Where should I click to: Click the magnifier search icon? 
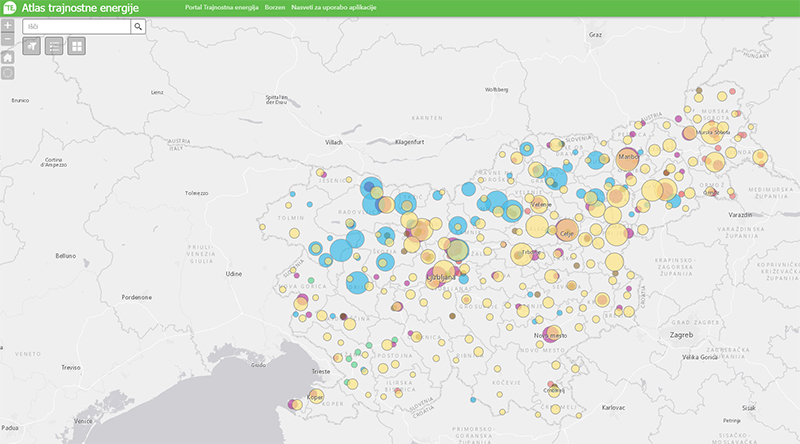138,26
